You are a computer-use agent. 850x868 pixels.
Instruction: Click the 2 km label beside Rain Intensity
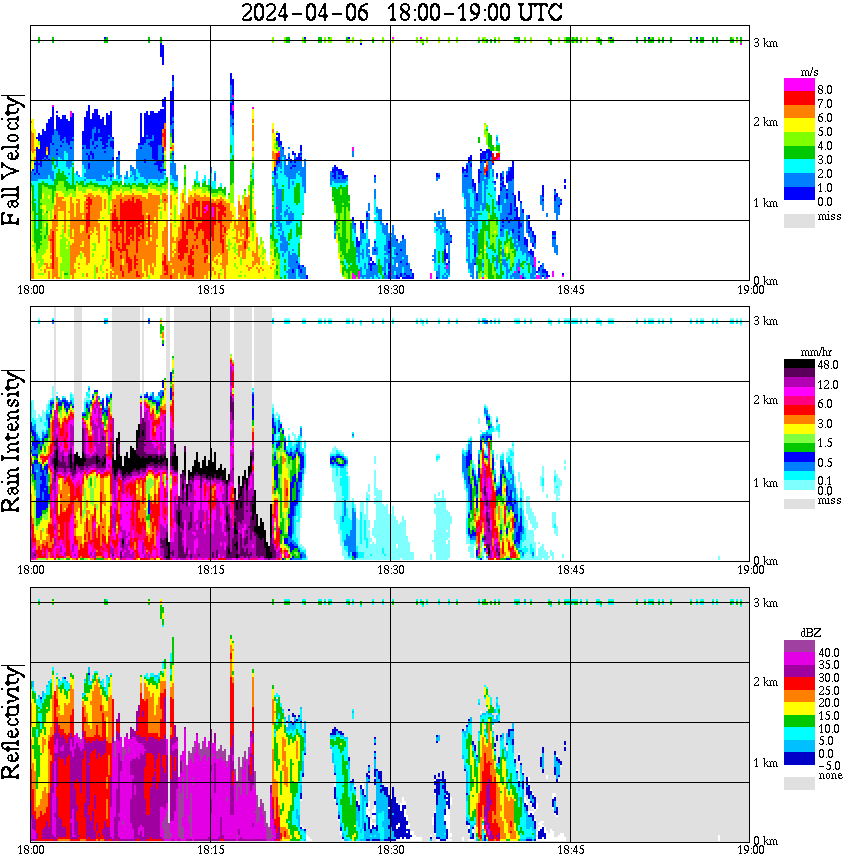tap(765, 400)
